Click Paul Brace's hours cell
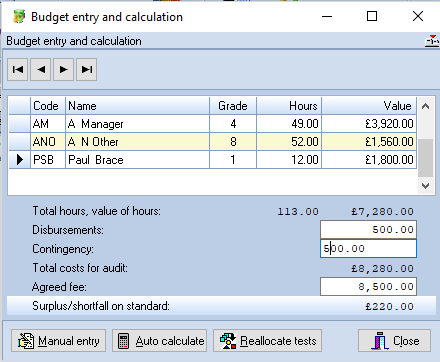The height and width of the screenshot is (362, 440). tap(289, 160)
